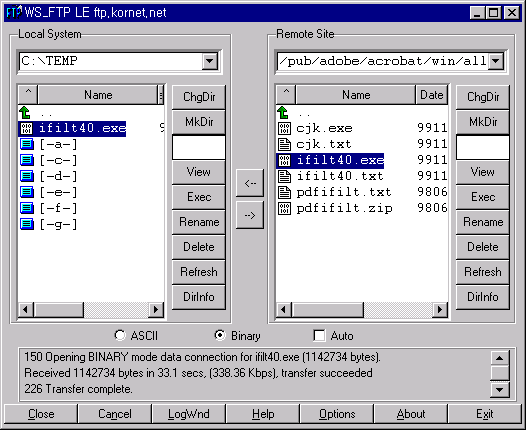The height and width of the screenshot is (430, 526).
Task: Click the local Delete button
Action: (199, 247)
